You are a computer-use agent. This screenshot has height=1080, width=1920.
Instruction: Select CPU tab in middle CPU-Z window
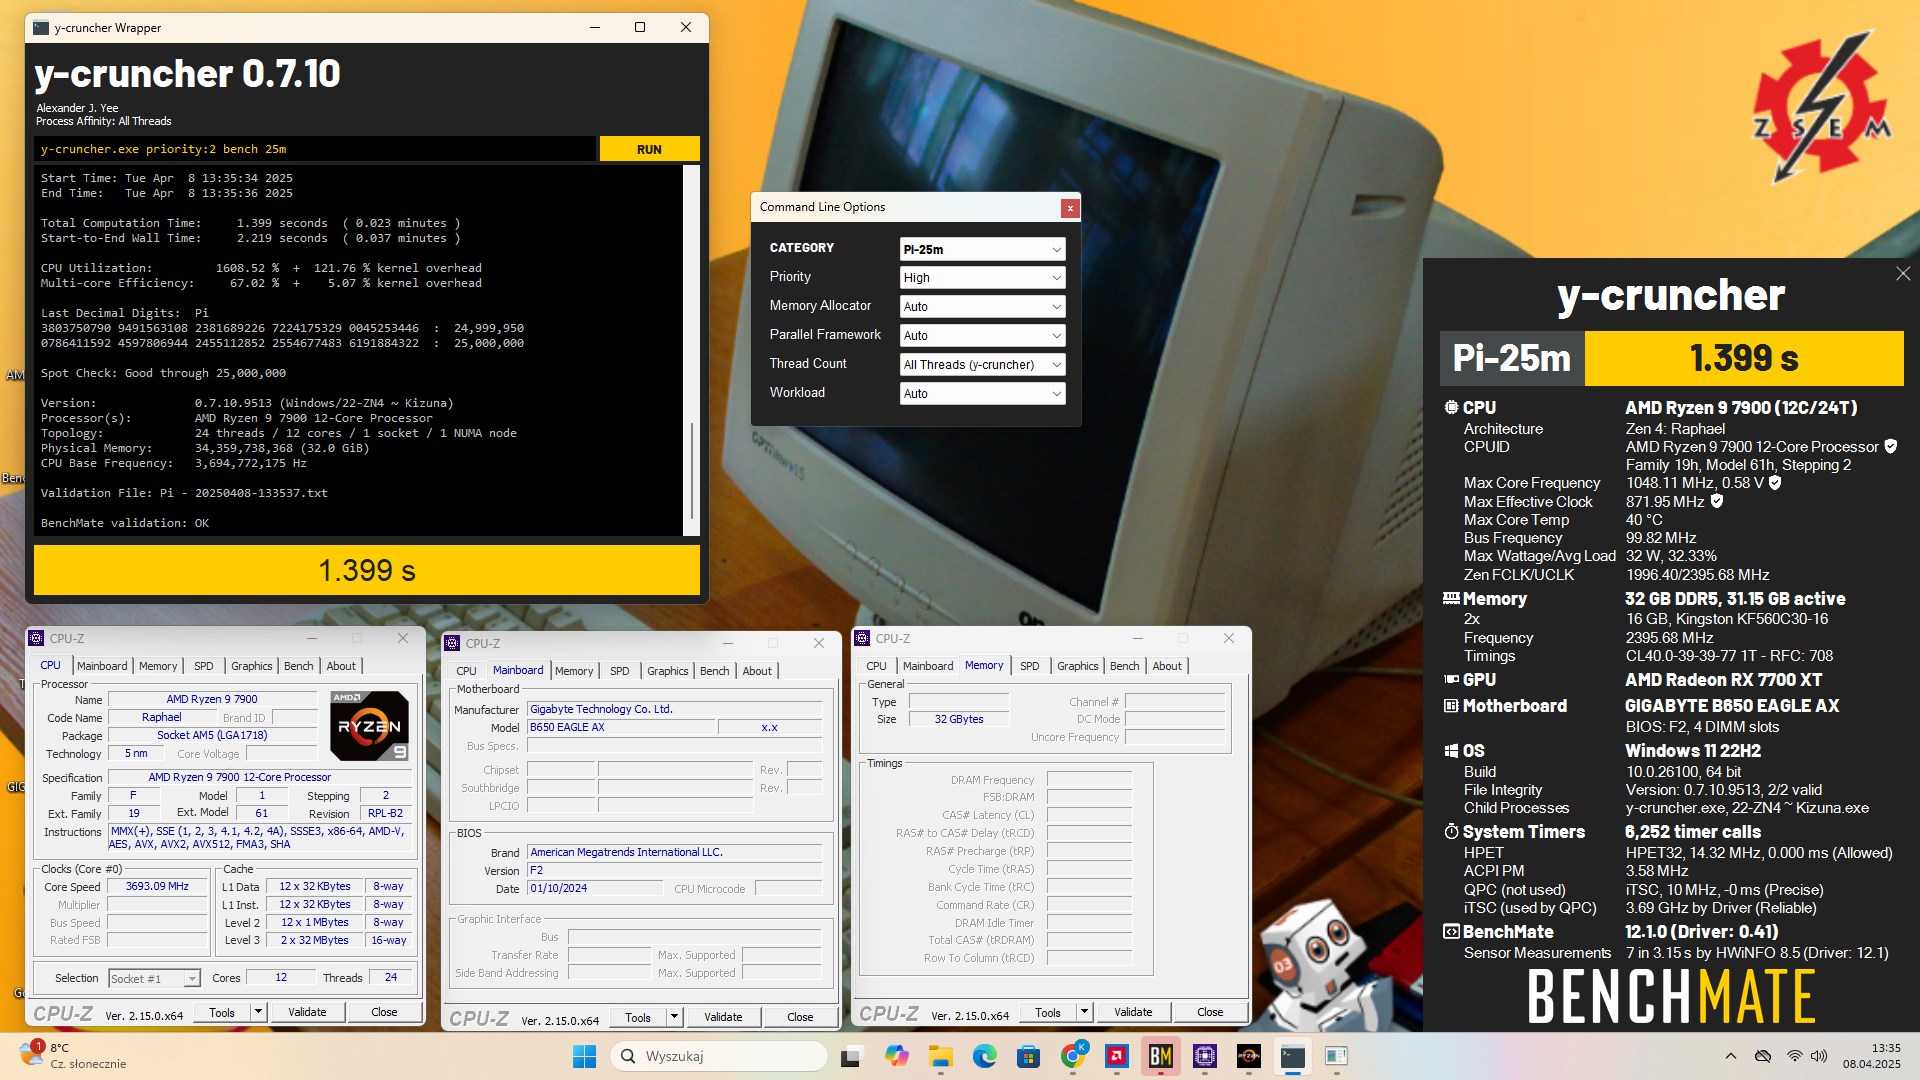click(x=467, y=671)
